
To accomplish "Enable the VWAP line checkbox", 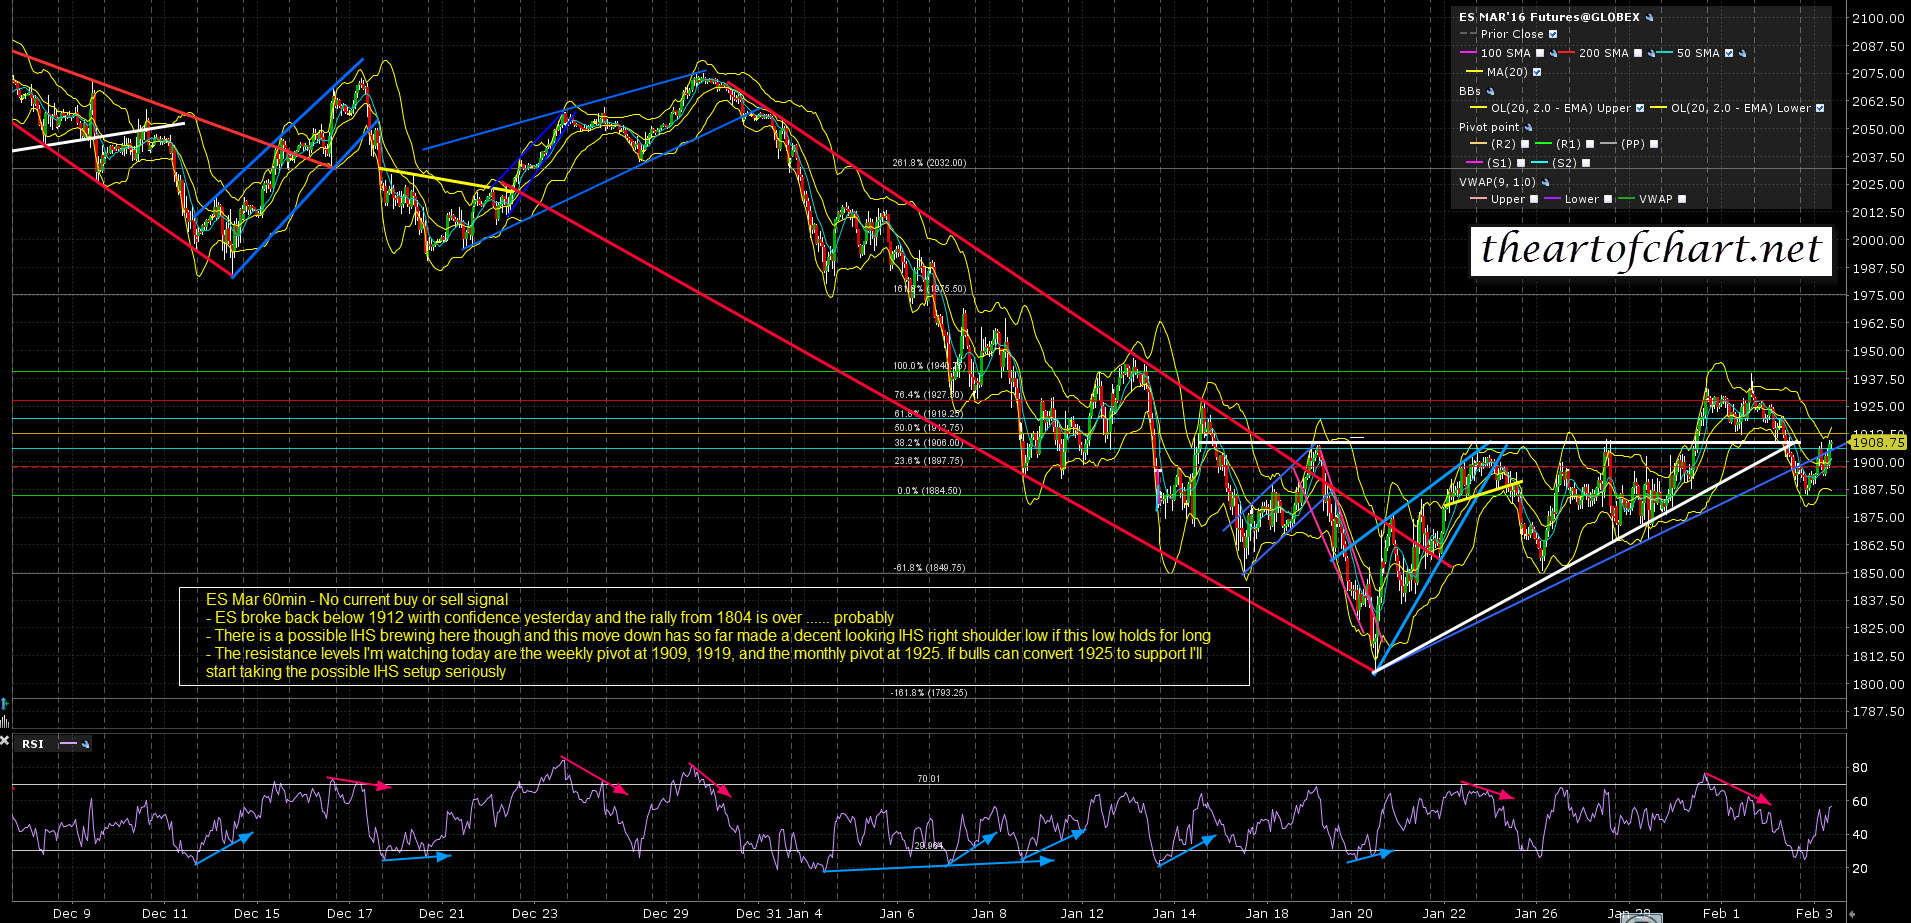I will (x=1682, y=199).
